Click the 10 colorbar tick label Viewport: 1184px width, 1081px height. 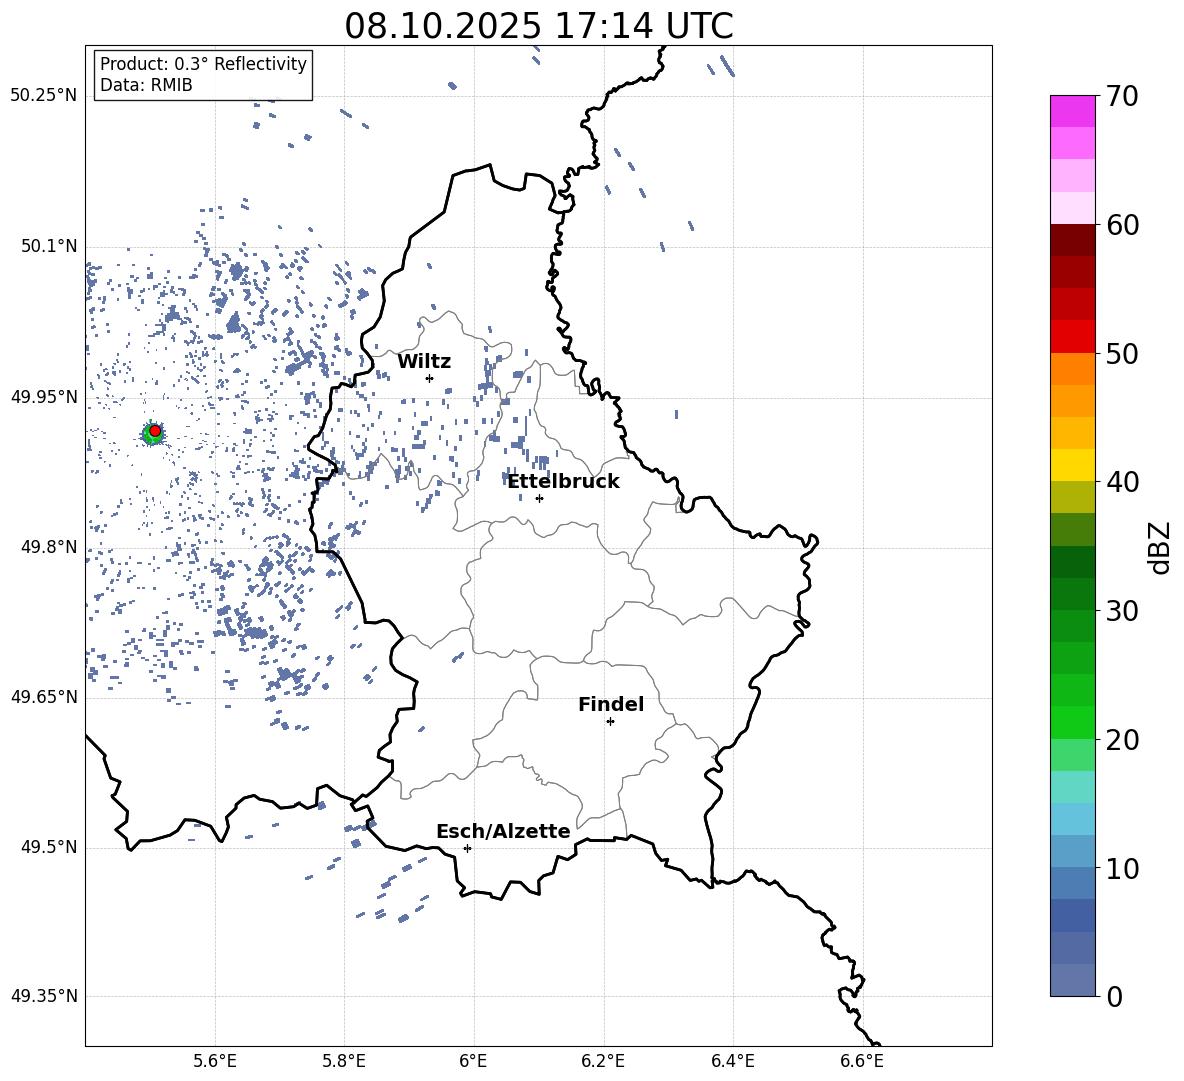[x=1122, y=868]
